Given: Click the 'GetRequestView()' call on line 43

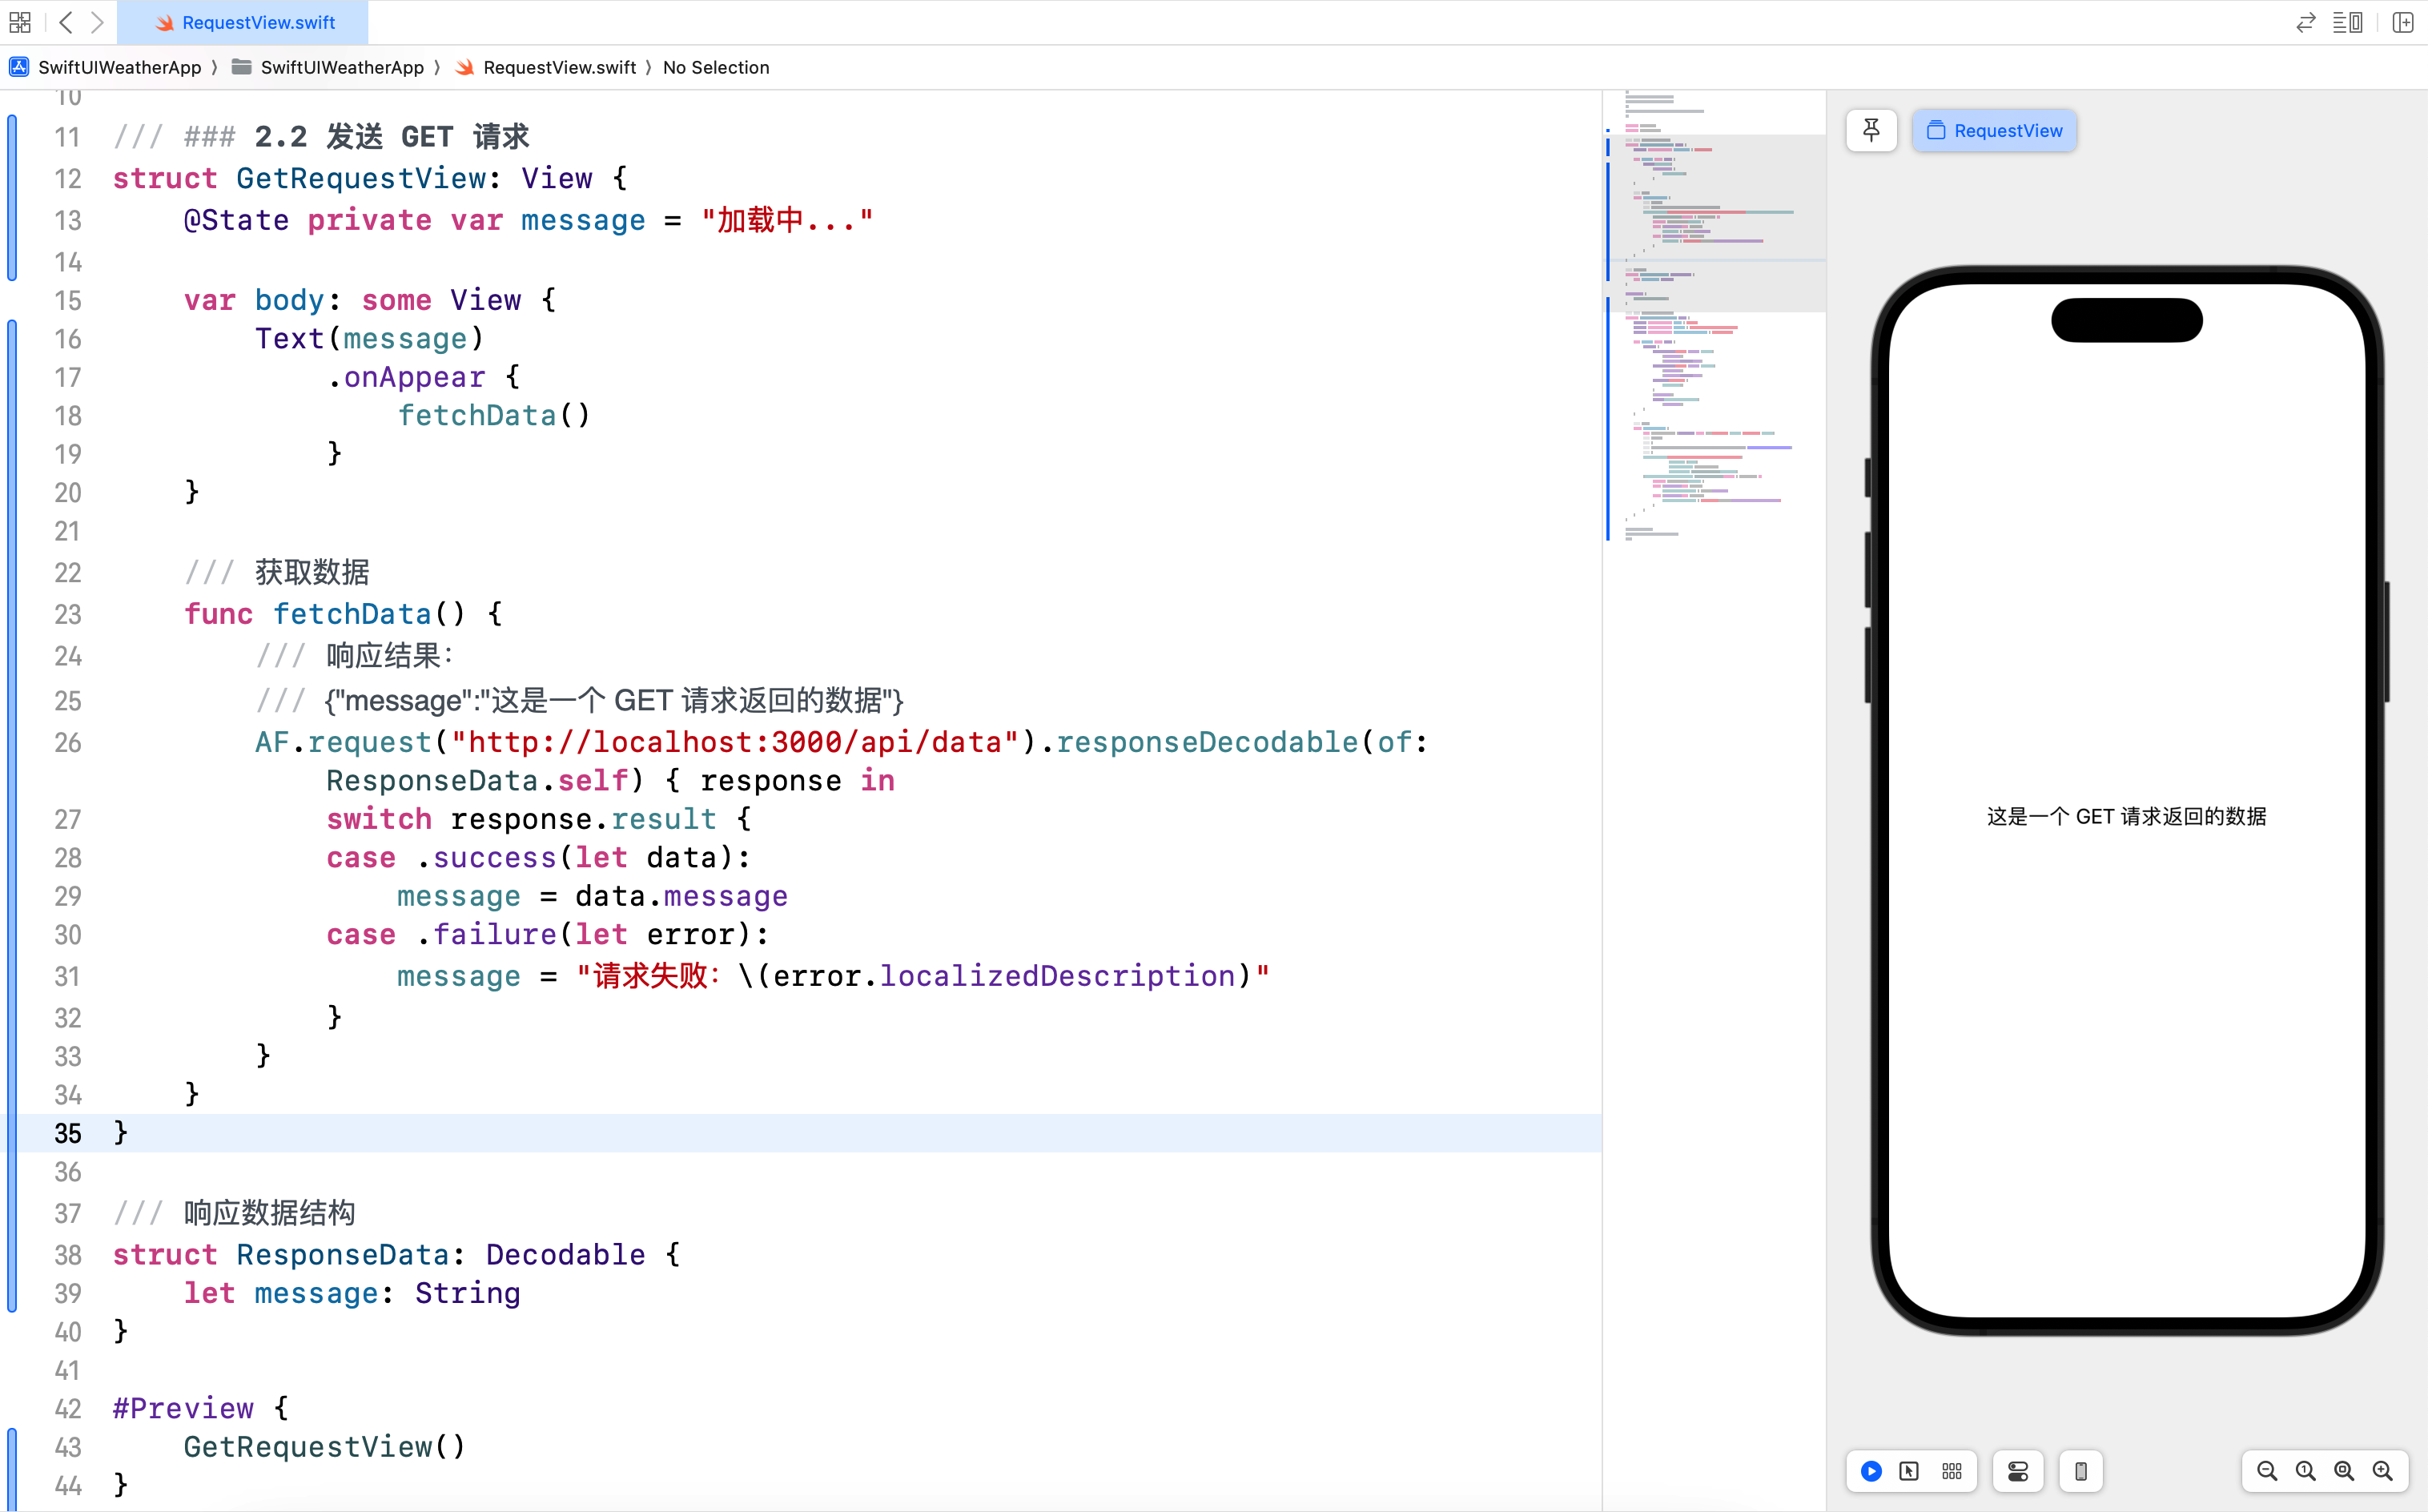Looking at the screenshot, I should 325,1446.
